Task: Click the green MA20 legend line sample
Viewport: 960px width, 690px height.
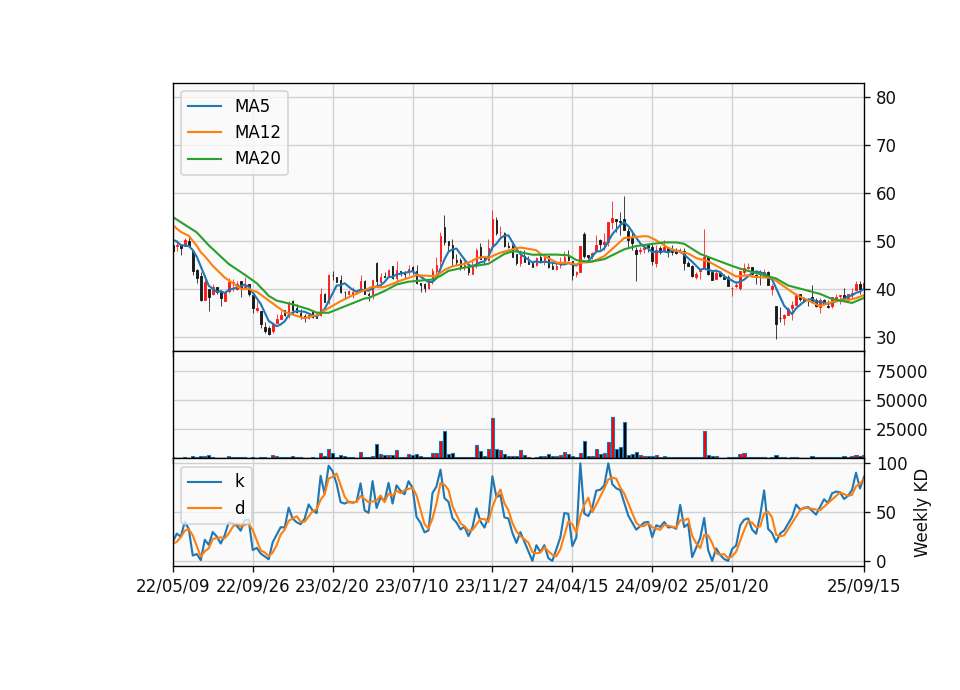Action: click(204, 159)
